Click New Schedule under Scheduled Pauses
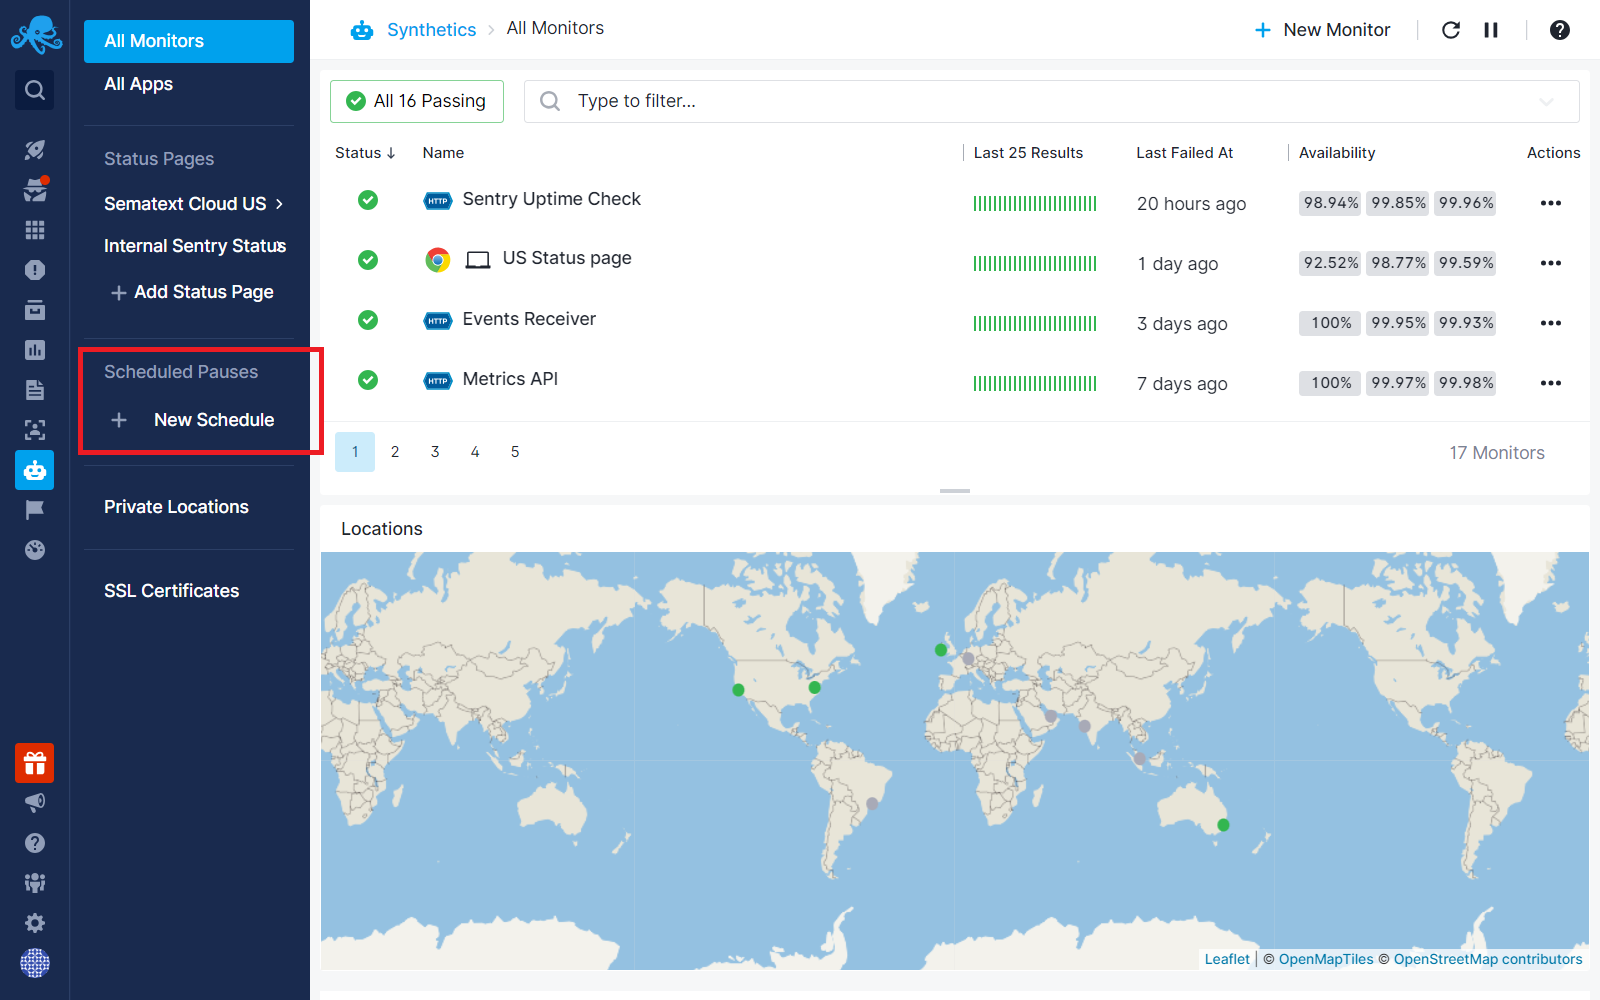 [x=192, y=420]
